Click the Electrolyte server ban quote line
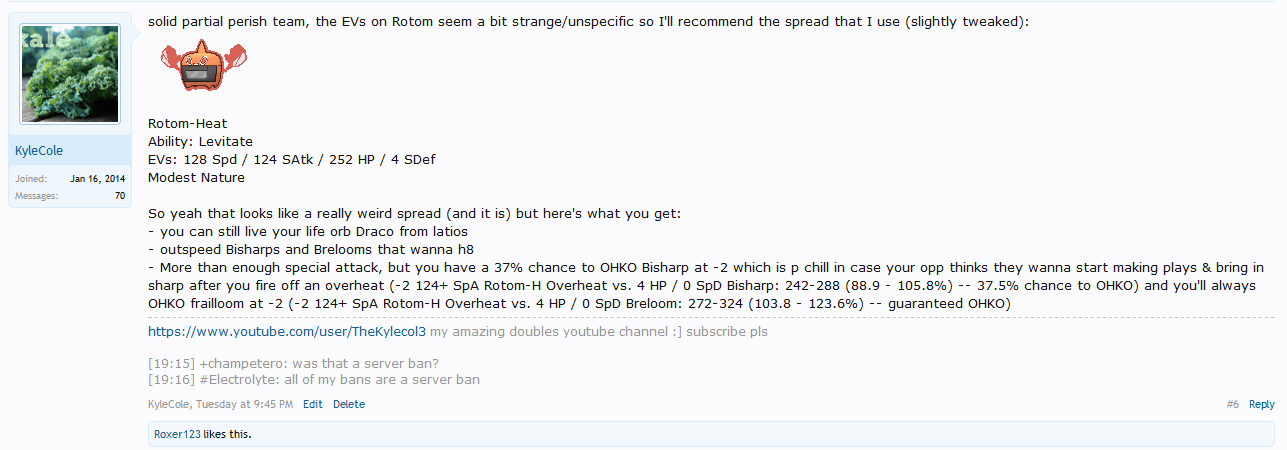Image resolution: width=1287 pixels, height=450 pixels. [314, 380]
